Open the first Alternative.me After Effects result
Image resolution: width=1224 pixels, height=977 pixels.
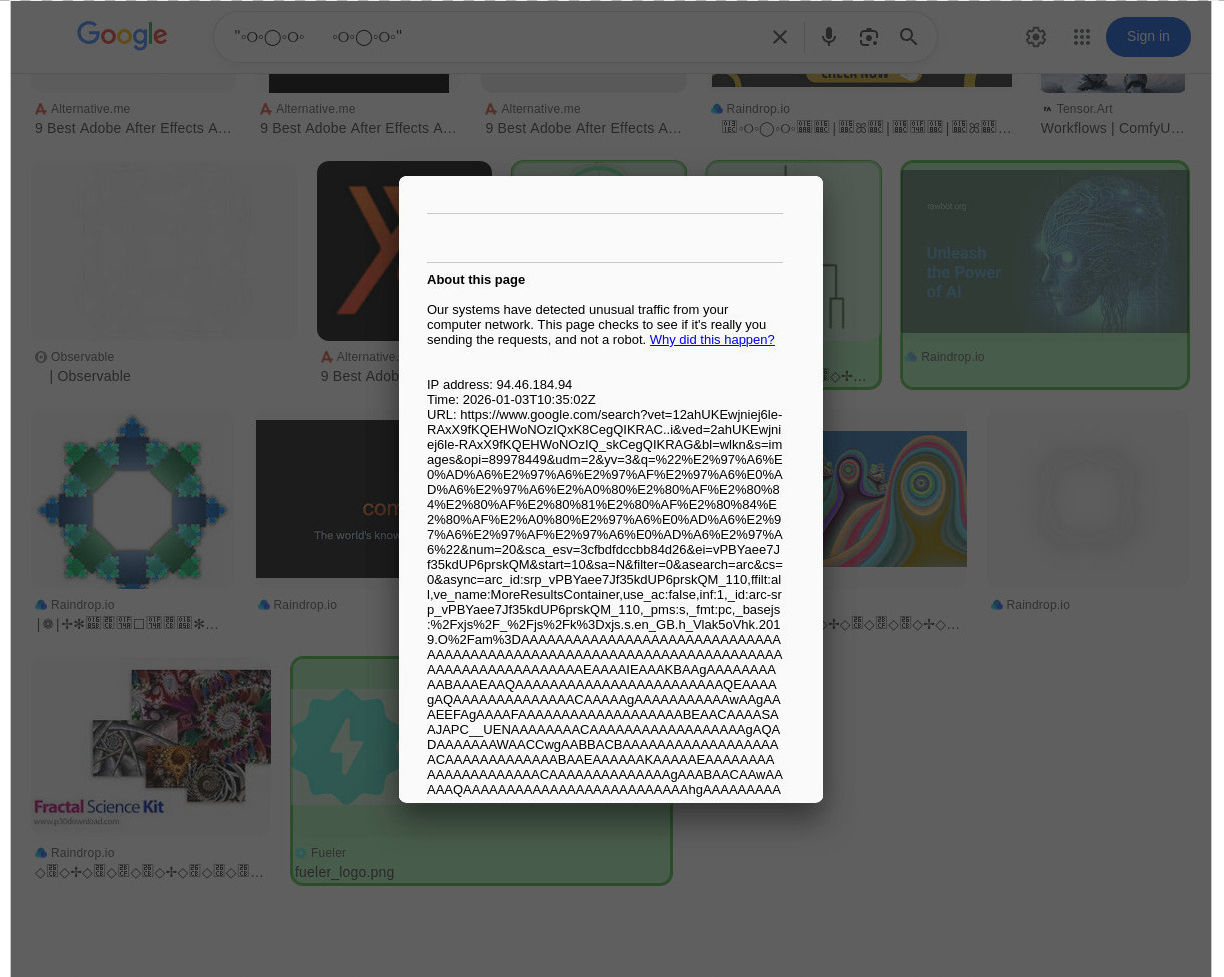point(133,128)
